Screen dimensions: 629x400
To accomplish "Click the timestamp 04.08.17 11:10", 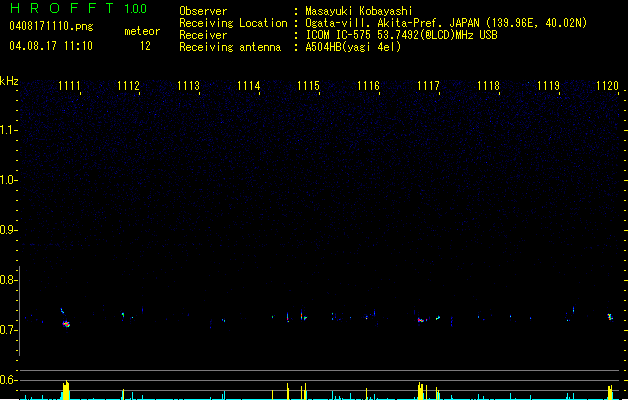I will (x=51, y=46).
